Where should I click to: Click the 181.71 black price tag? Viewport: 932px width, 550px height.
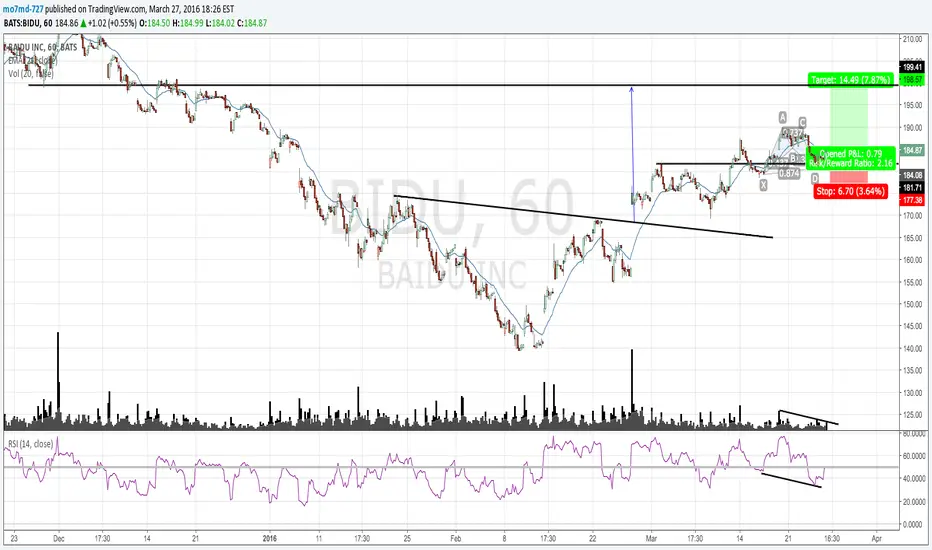point(912,188)
